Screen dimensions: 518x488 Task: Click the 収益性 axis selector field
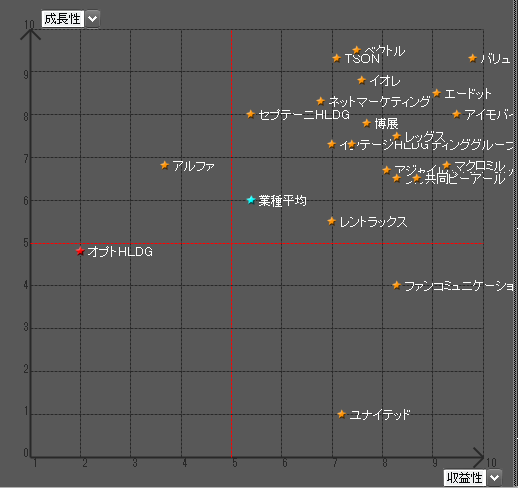[465, 478]
